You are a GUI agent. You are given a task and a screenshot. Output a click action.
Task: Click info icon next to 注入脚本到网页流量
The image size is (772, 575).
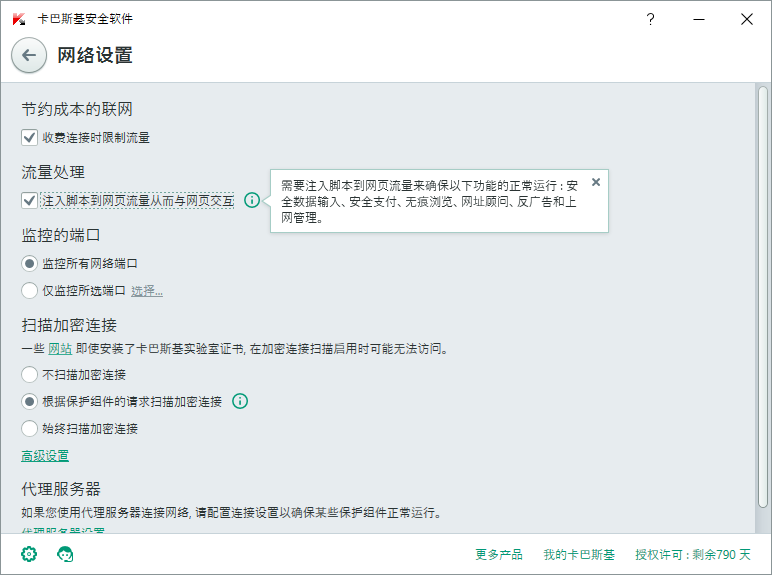(x=252, y=200)
